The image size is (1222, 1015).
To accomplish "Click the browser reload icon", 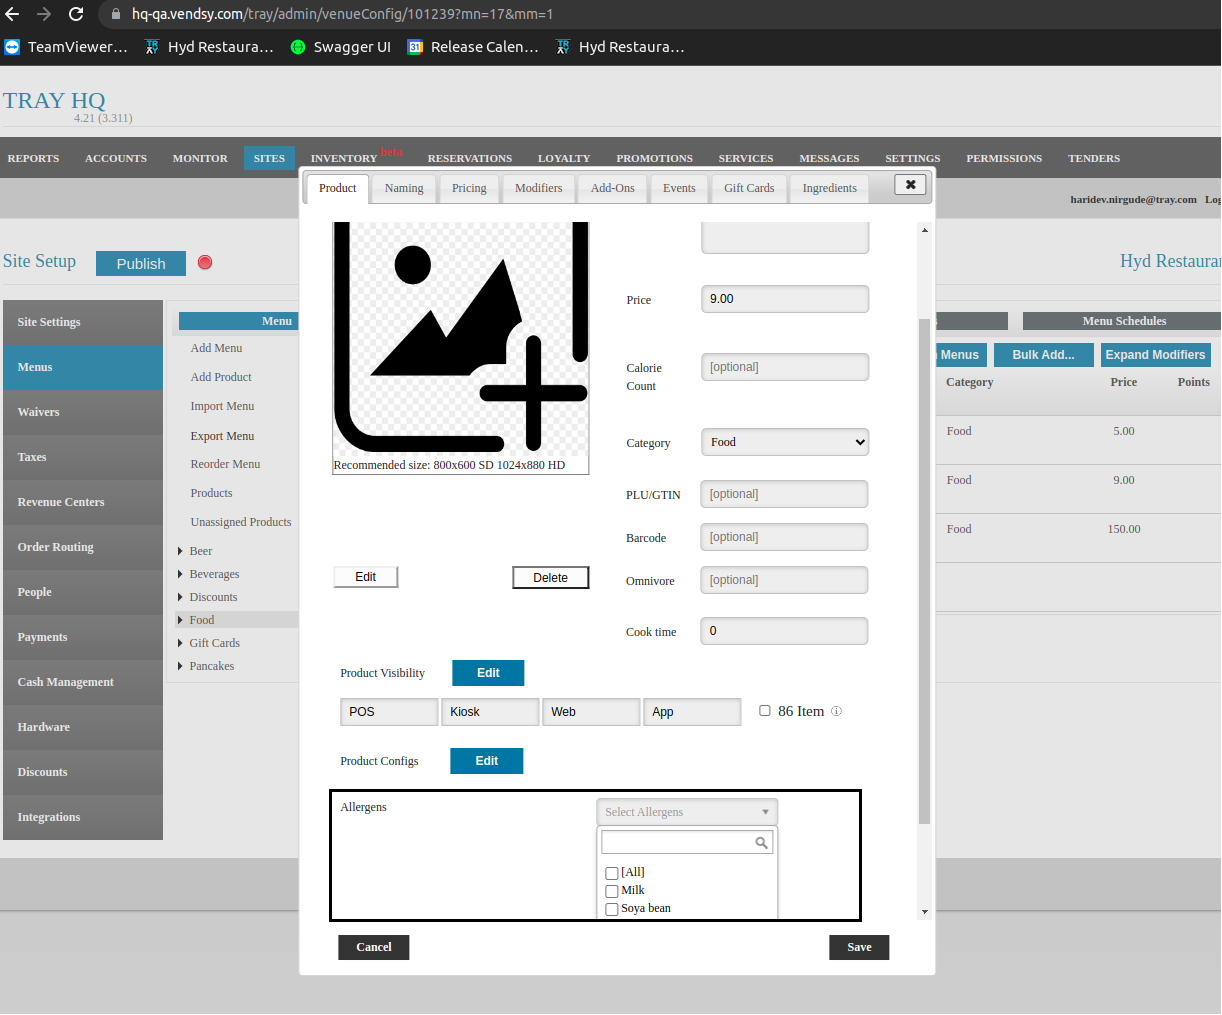I will pos(76,14).
